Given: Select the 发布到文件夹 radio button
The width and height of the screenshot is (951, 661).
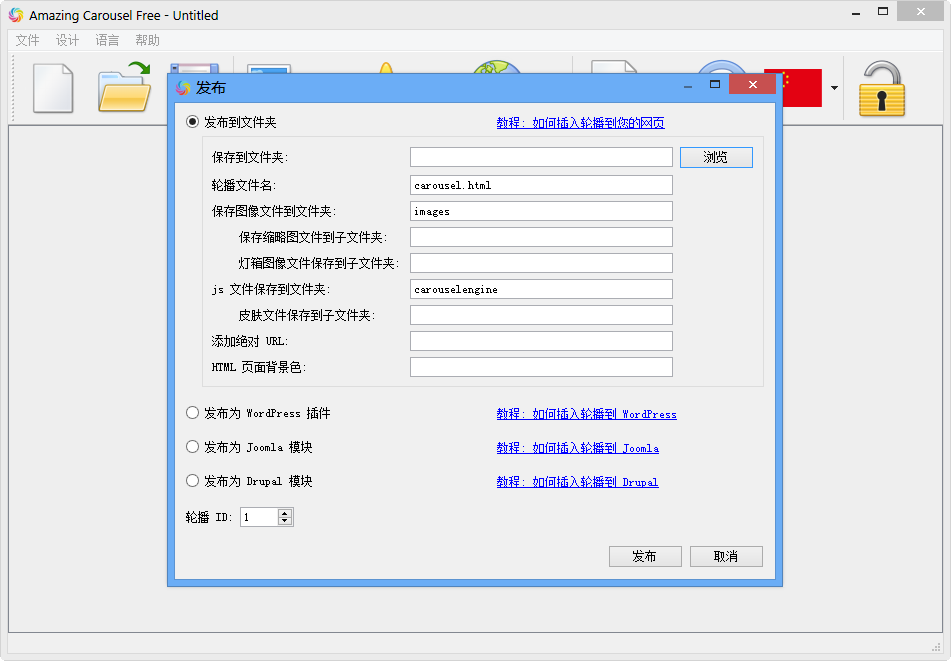Looking at the screenshot, I should pyautogui.click(x=192, y=122).
